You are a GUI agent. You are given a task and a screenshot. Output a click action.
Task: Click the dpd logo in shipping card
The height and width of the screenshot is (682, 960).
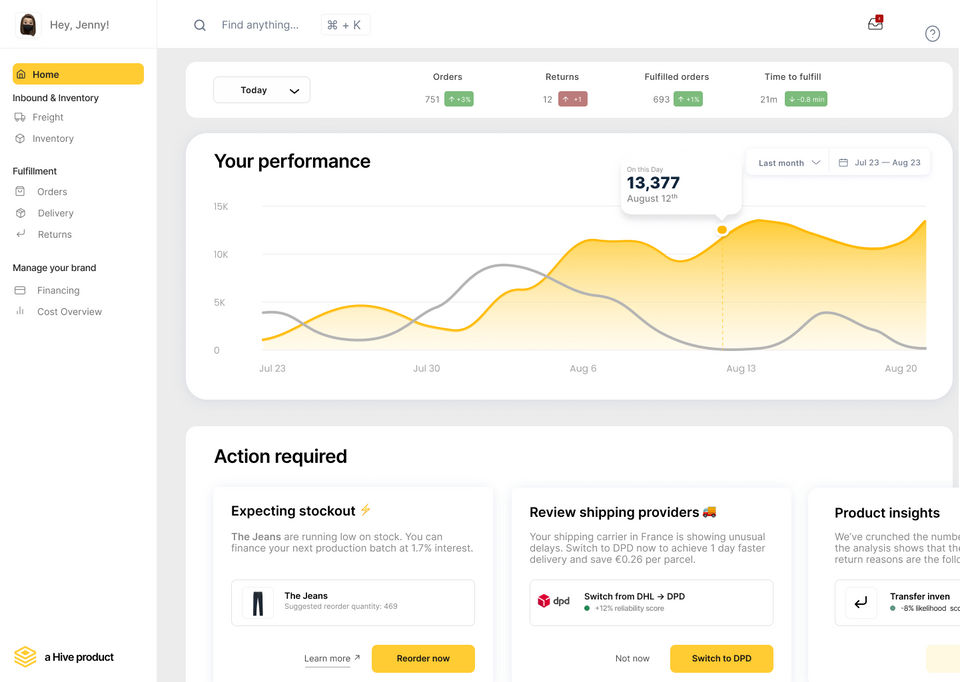553,601
